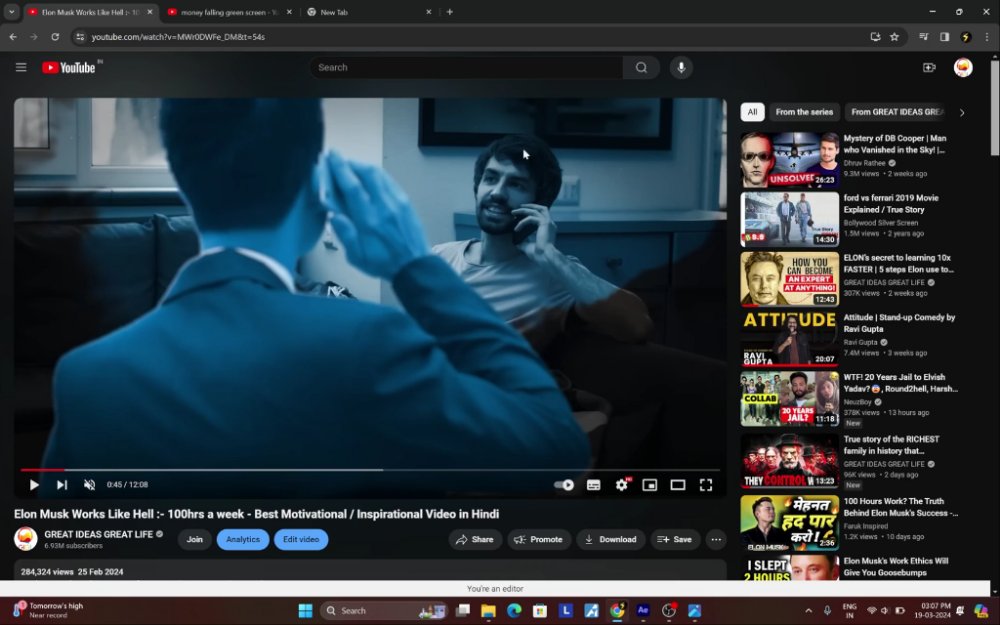Skip to the next video
Image resolution: width=1000 pixels, height=625 pixels.
62,485
